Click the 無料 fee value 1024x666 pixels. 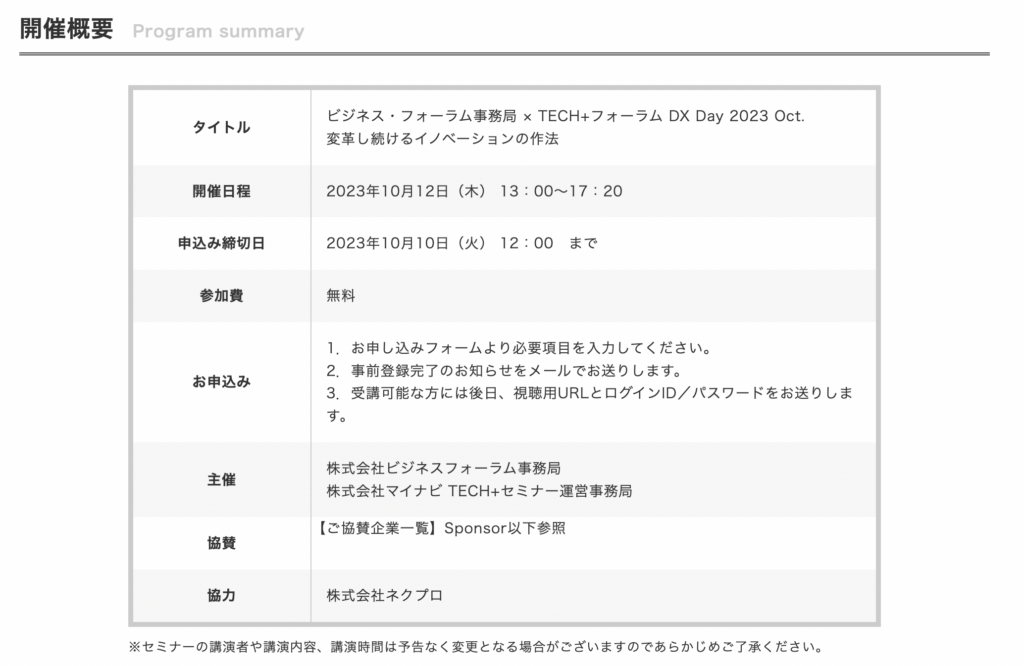pos(341,296)
